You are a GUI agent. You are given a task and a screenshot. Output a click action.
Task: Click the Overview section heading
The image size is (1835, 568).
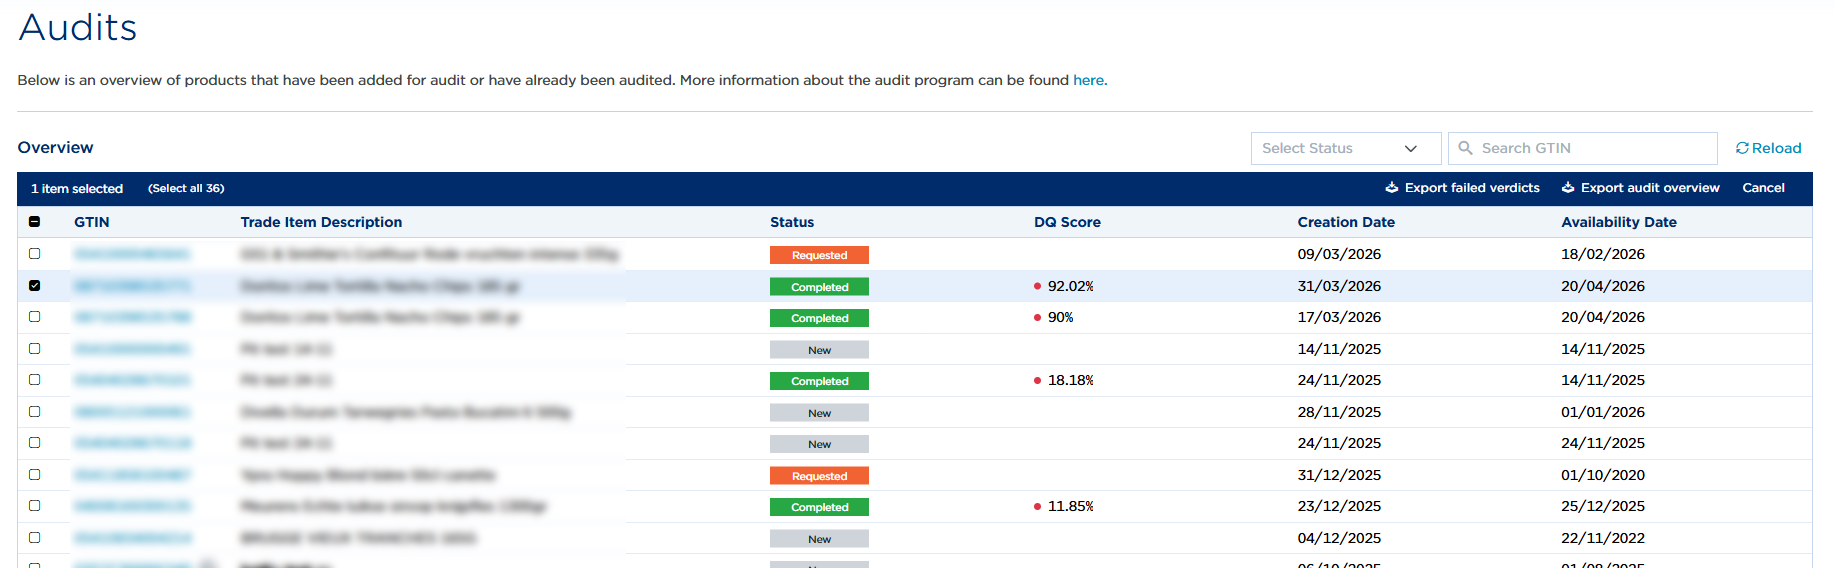click(55, 147)
